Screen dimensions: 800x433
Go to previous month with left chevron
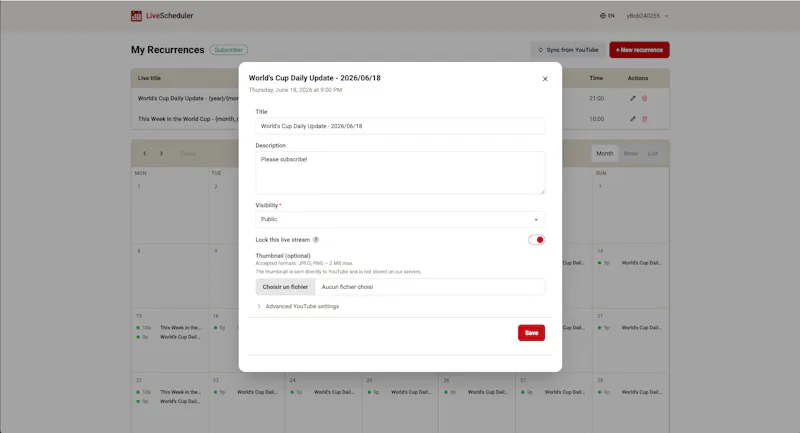click(x=145, y=154)
